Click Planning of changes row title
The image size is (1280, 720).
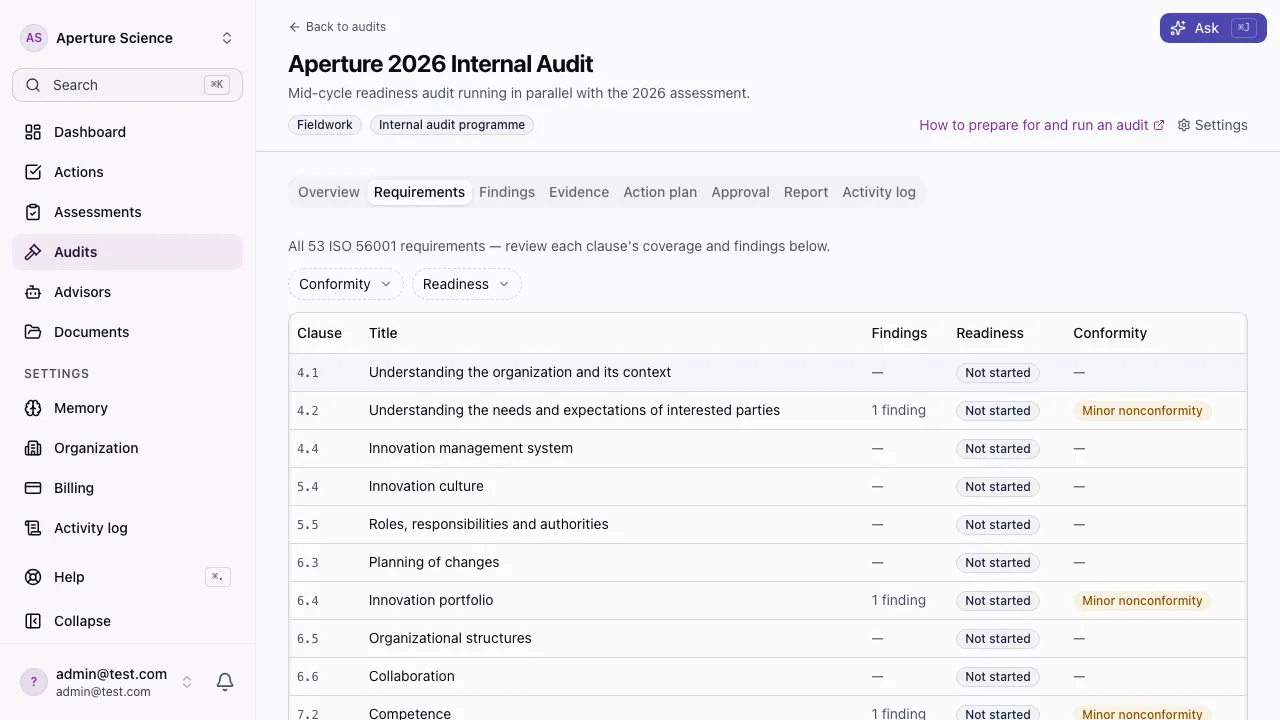click(x=434, y=562)
